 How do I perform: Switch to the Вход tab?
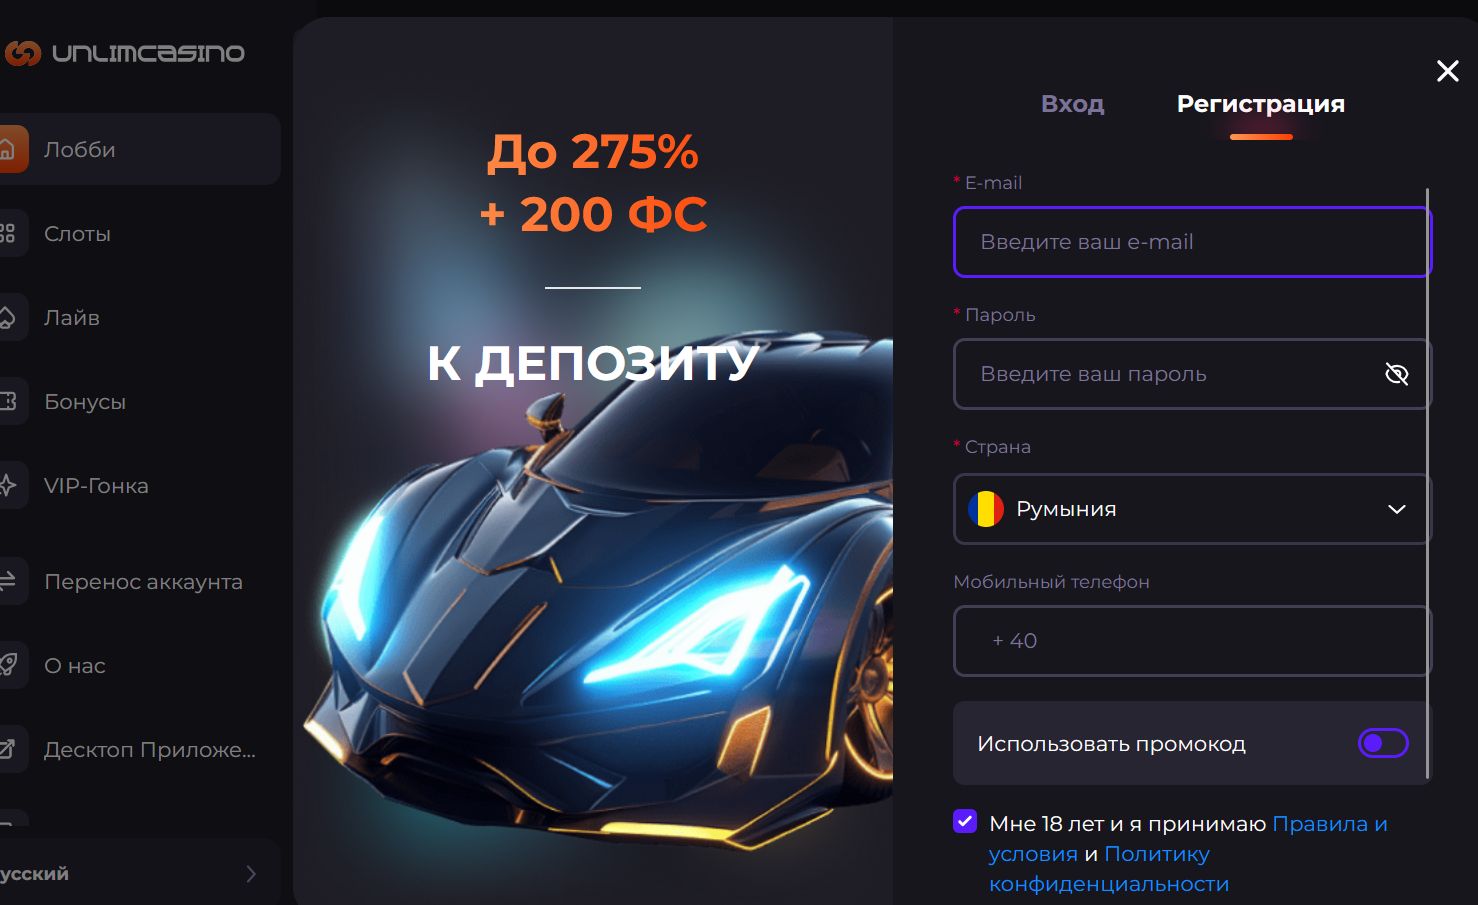click(1073, 103)
